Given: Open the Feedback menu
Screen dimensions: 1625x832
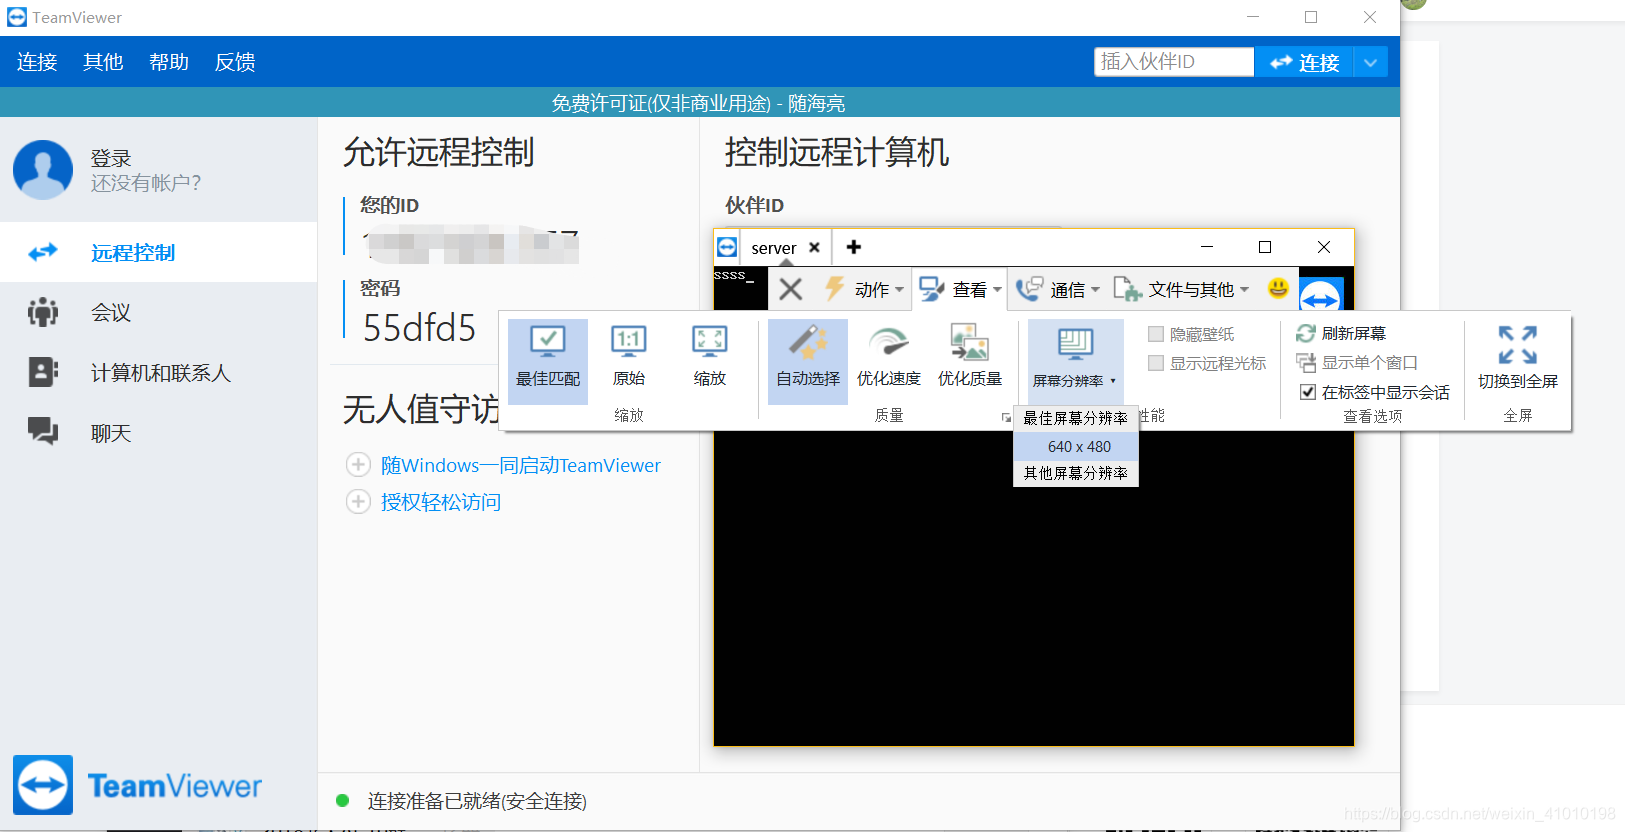Looking at the screenshot, I should 235,62.
